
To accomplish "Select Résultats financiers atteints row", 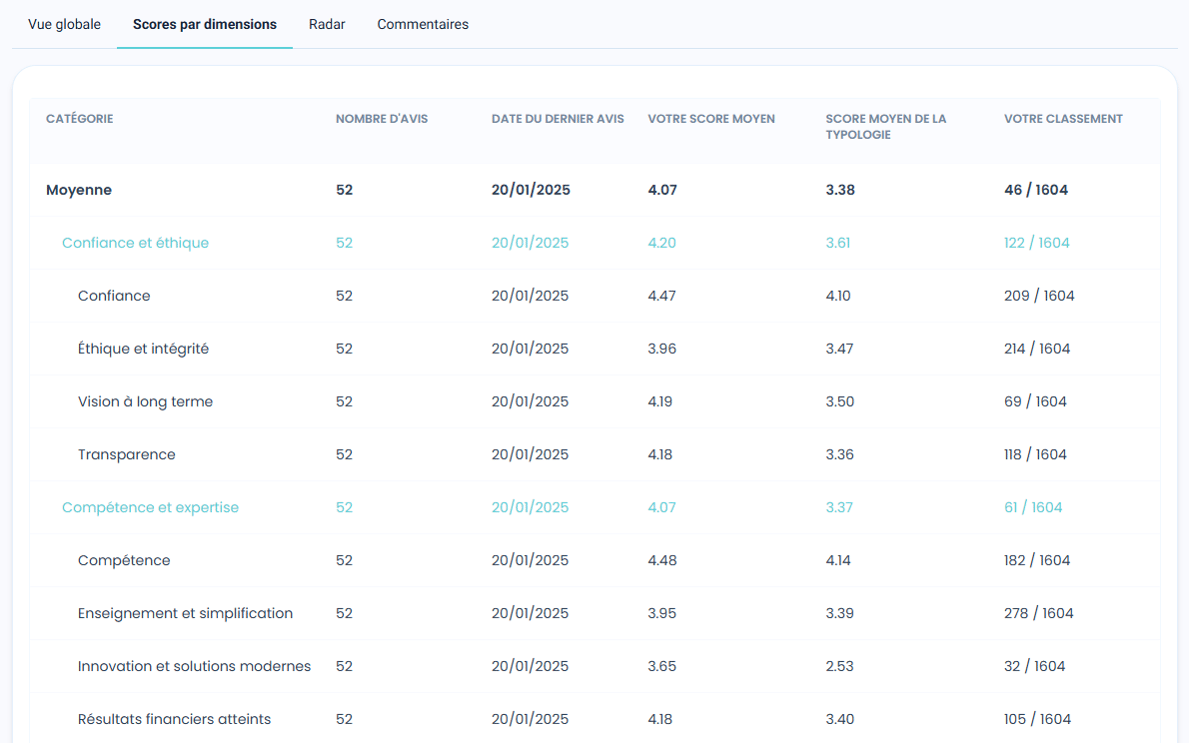I will pyautogui.click(x=174, y=720).
